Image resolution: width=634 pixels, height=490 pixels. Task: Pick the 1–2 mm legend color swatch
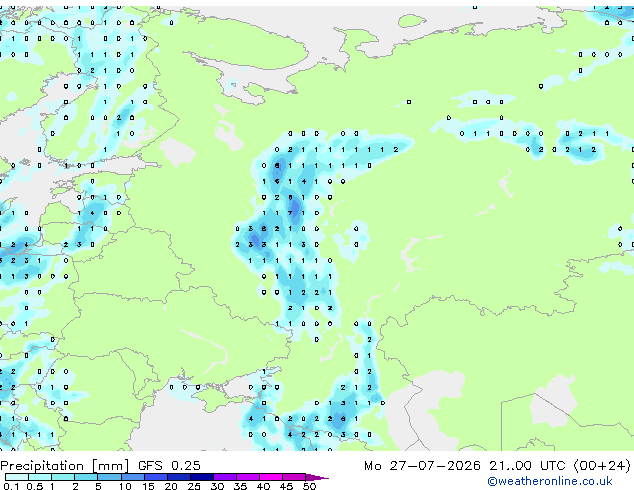pyautogui.click(x=63, y=477)
